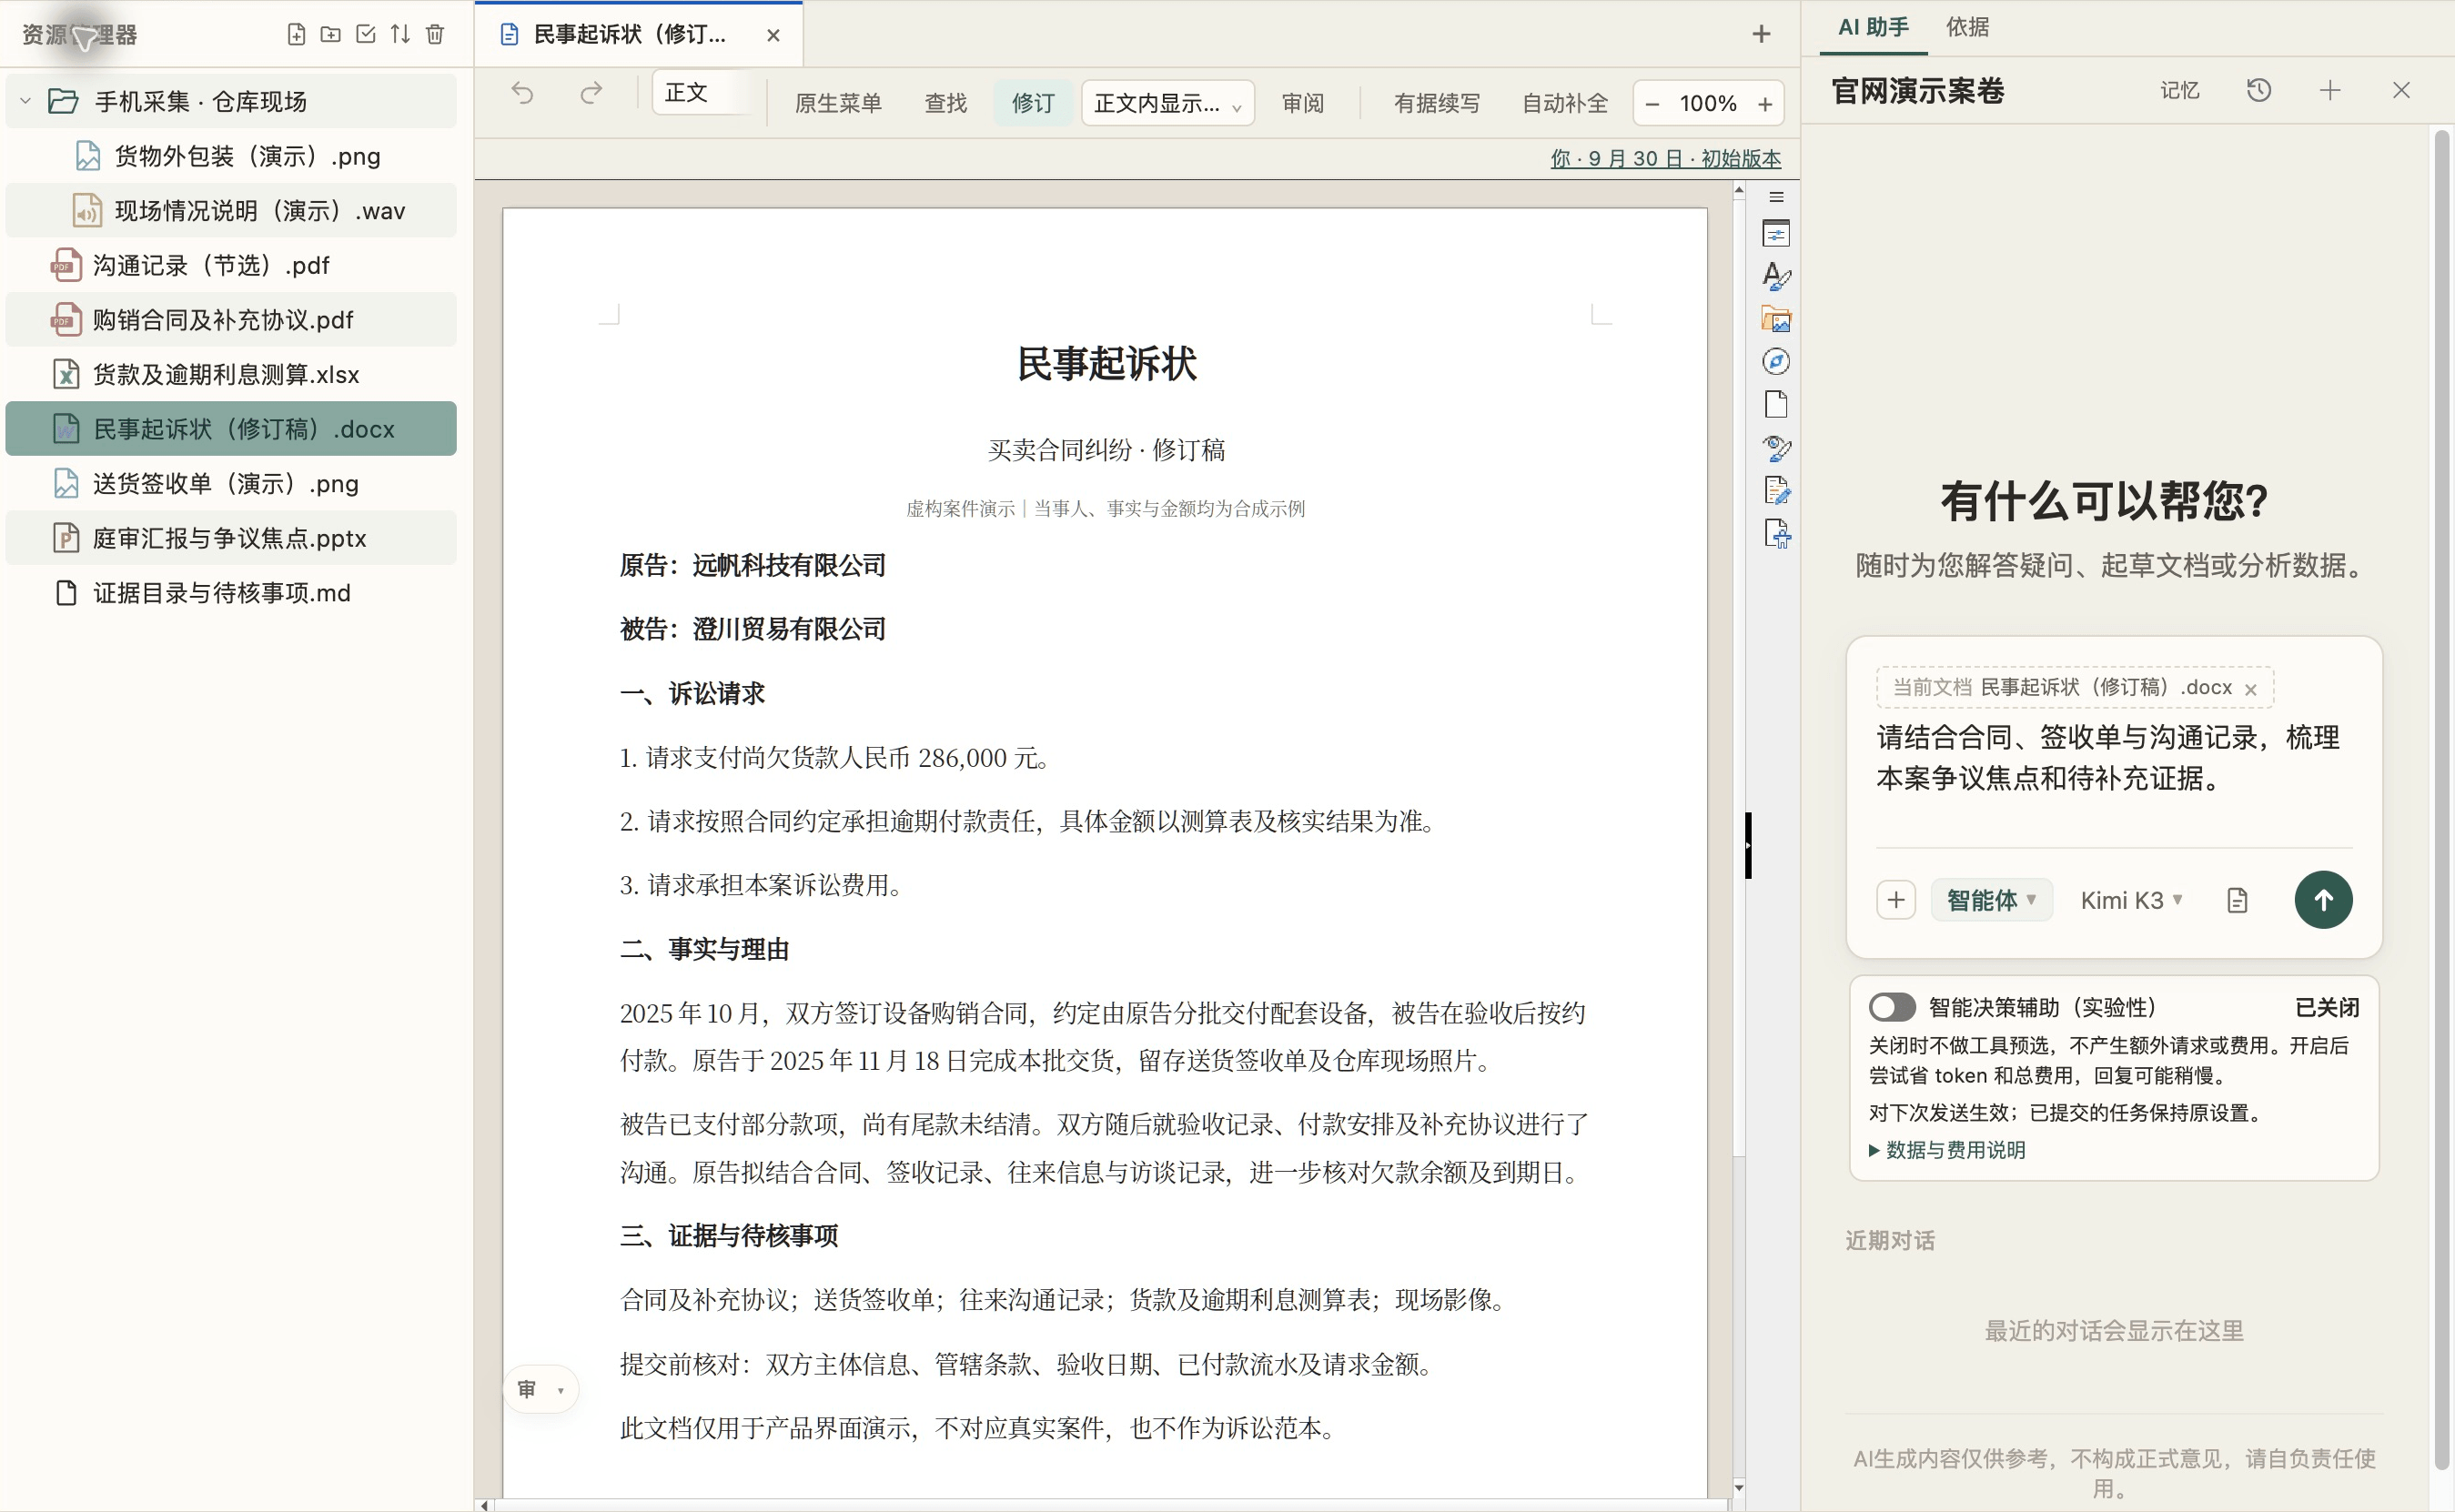
Task: Click the redo arrow in editor toolbar
Action: coord(591,94)
